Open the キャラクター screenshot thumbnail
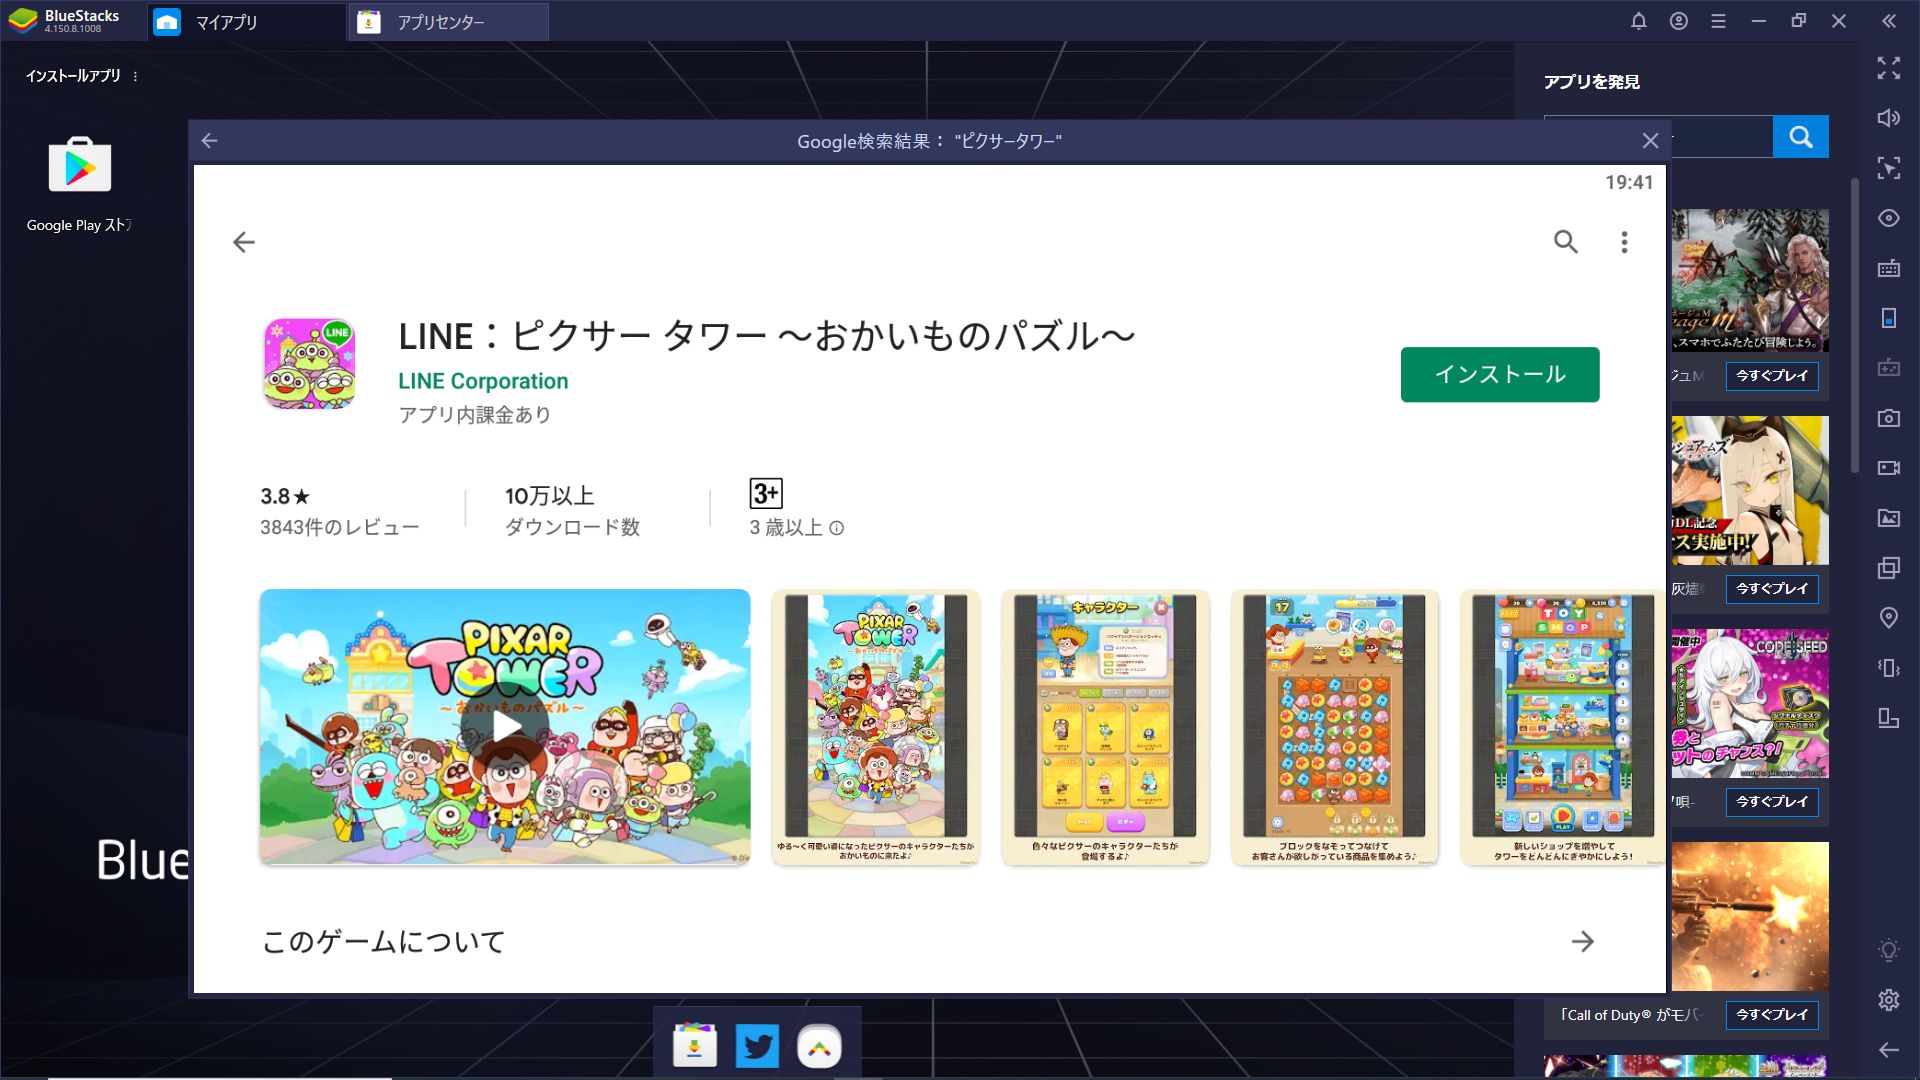Viewport: 1920px width, 1080px height. [x=1105, y=727]
